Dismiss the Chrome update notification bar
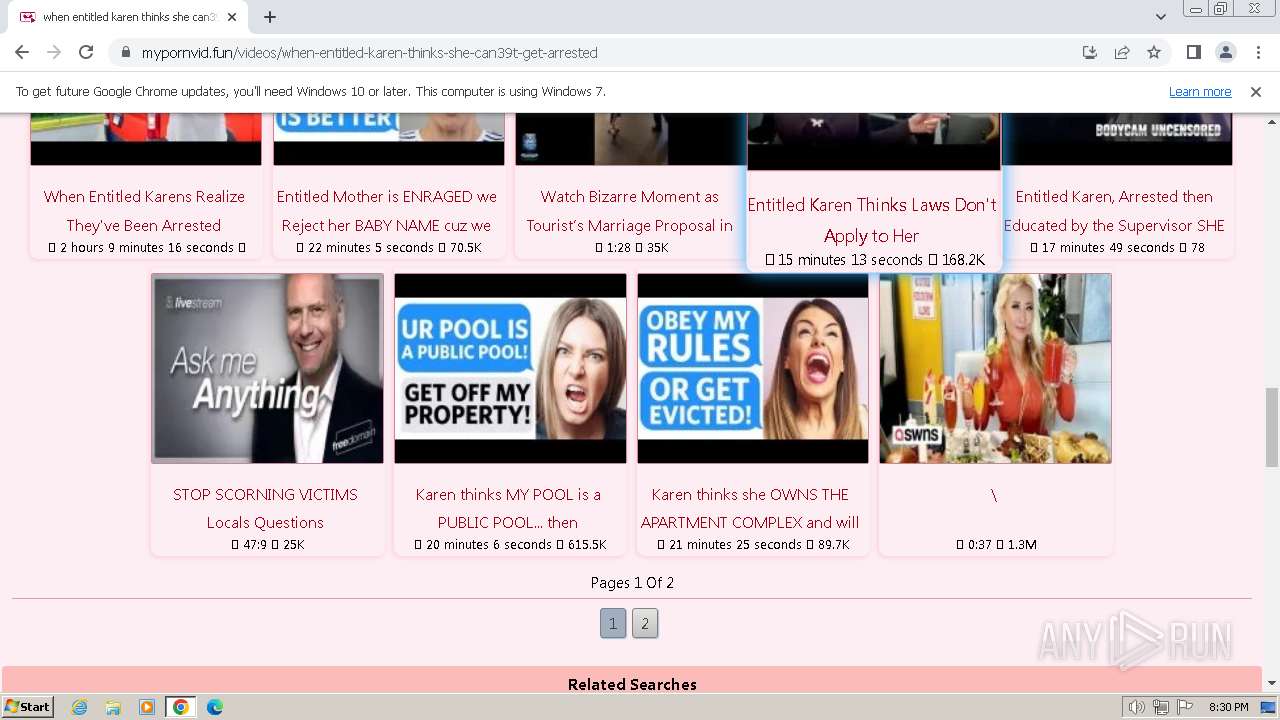 (x=1256, y=91)
